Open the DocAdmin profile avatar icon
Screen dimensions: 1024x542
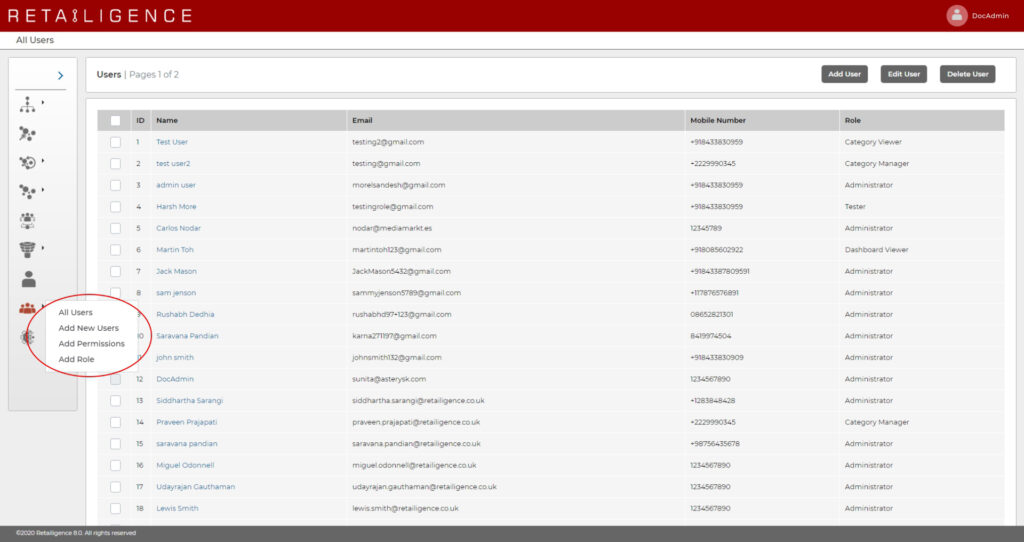957,15
